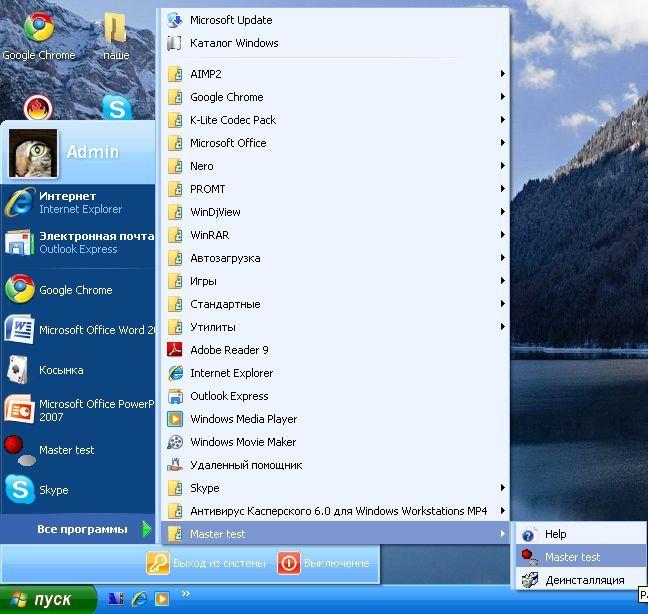
Task: Launch Google Chrome from Start menu list
Action: pos(78,290)
